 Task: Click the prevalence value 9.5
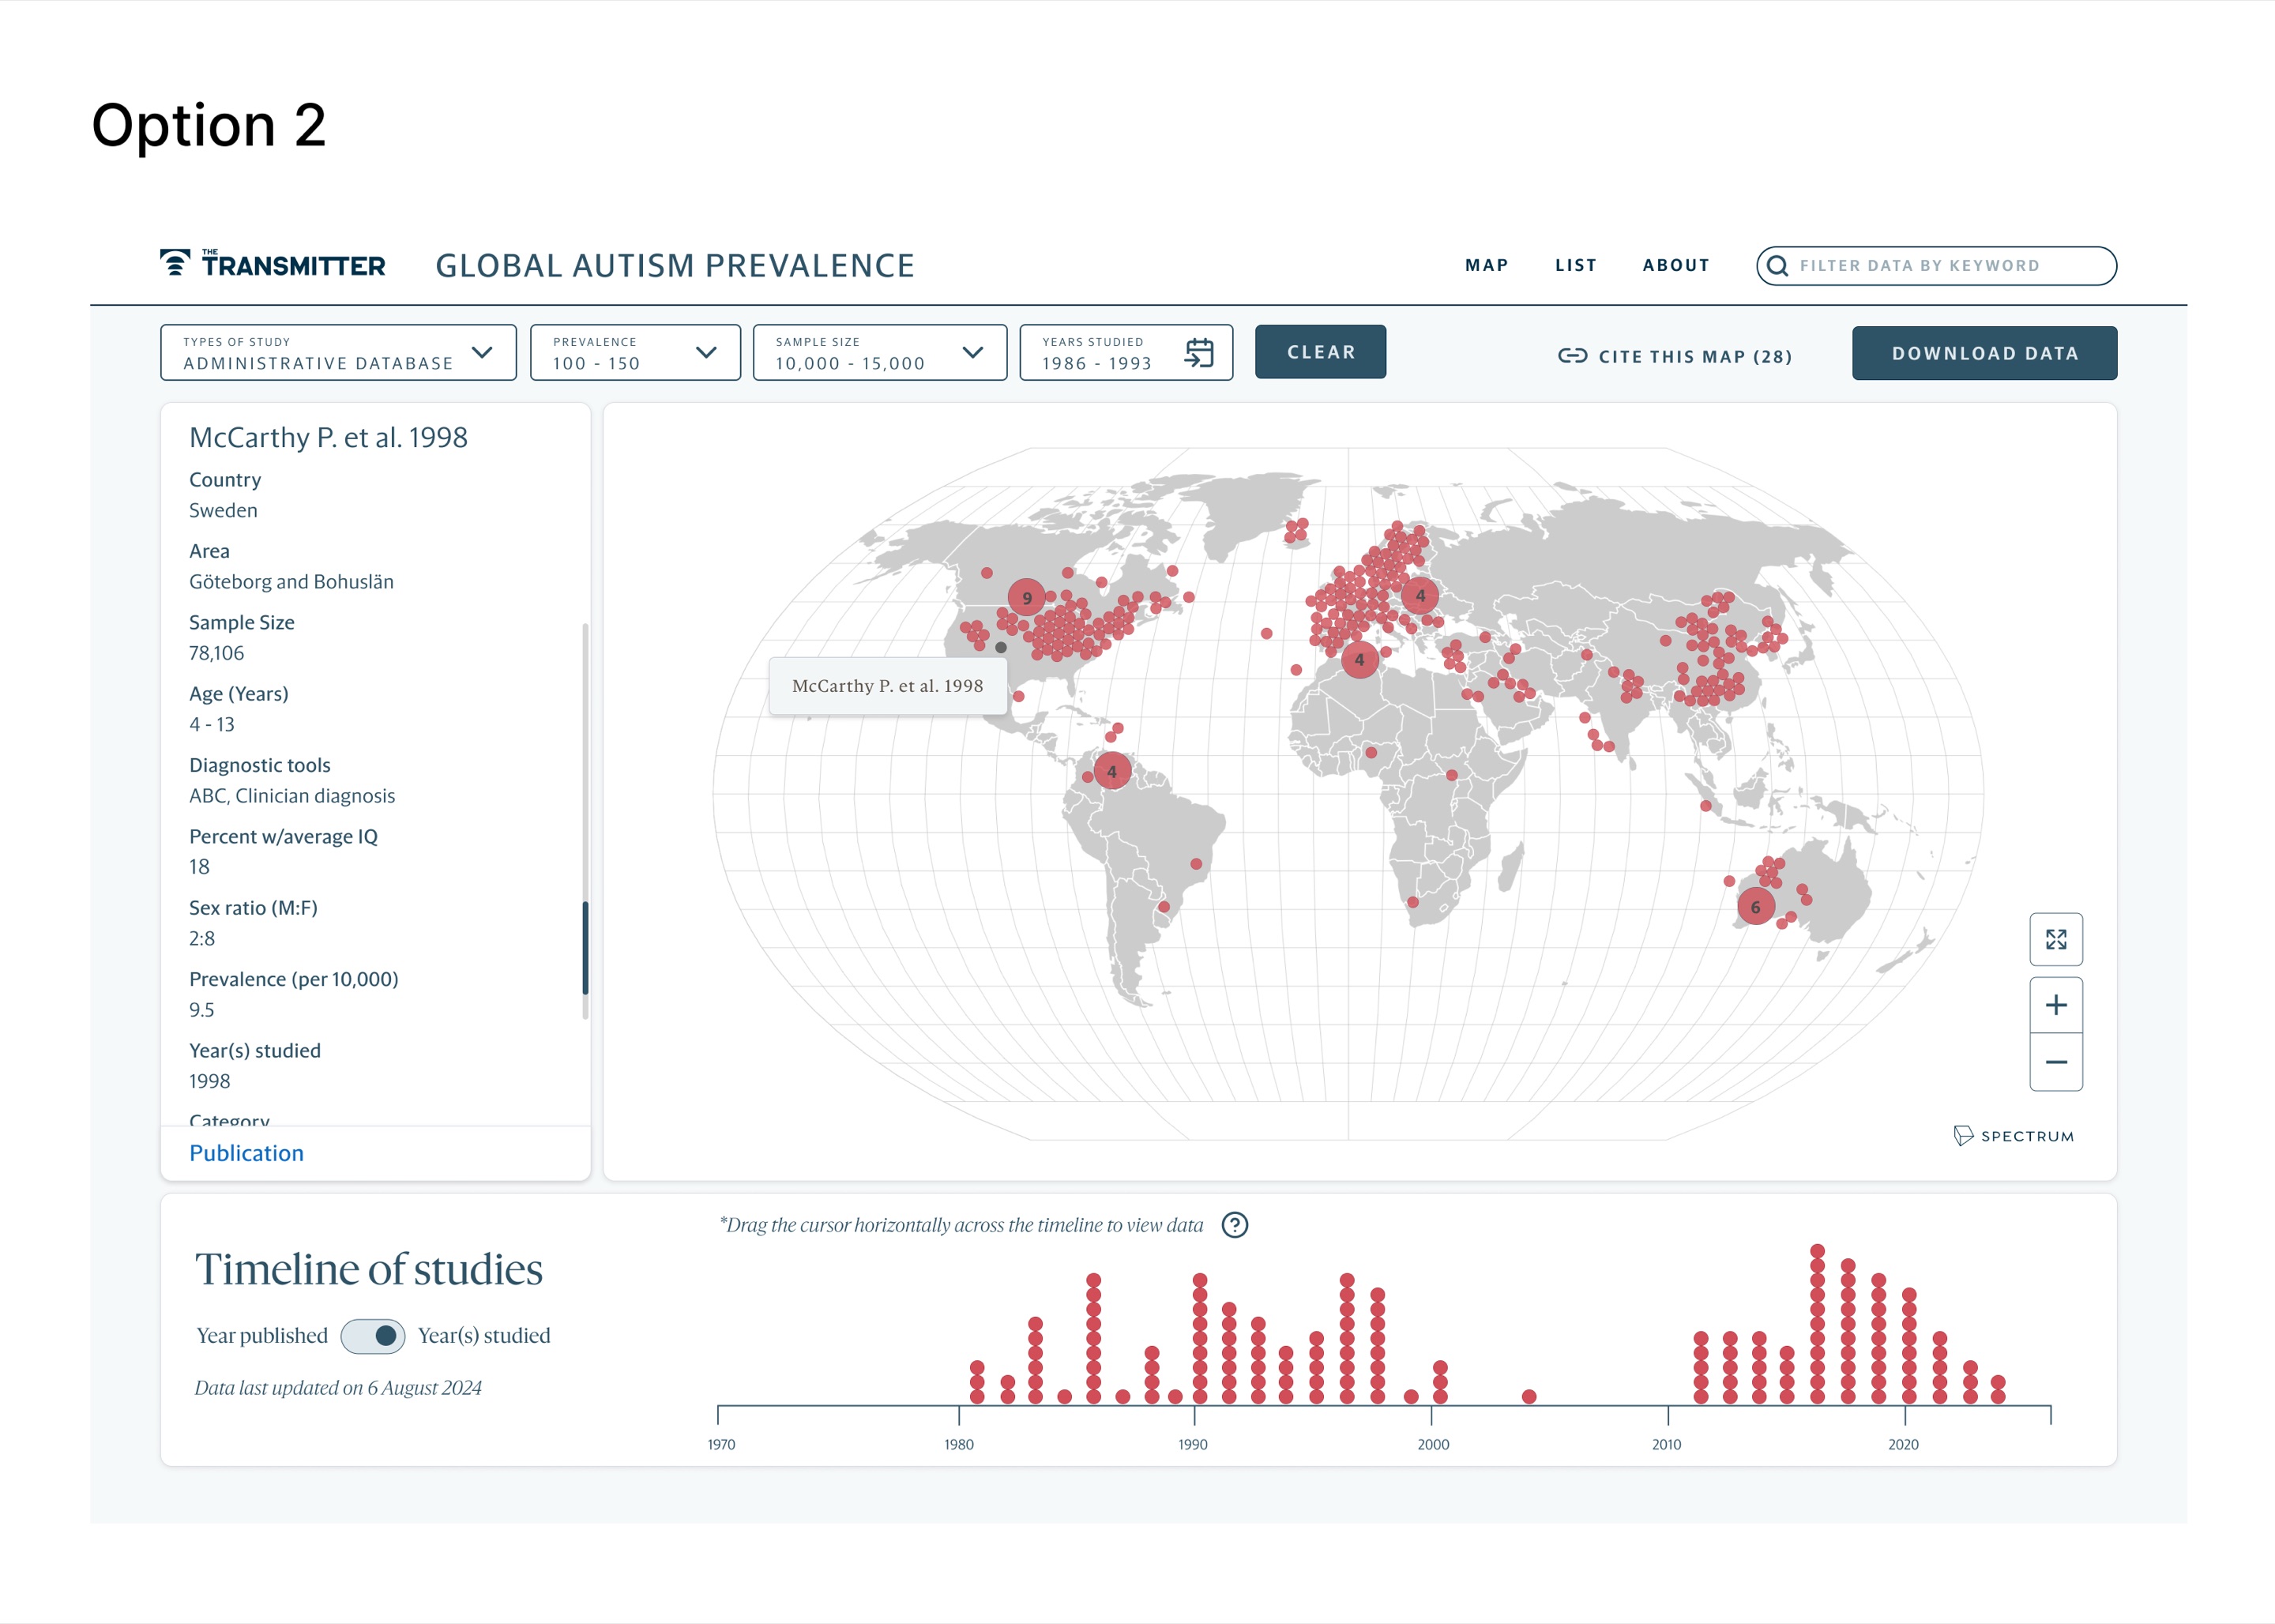[x=201, y=1010]
